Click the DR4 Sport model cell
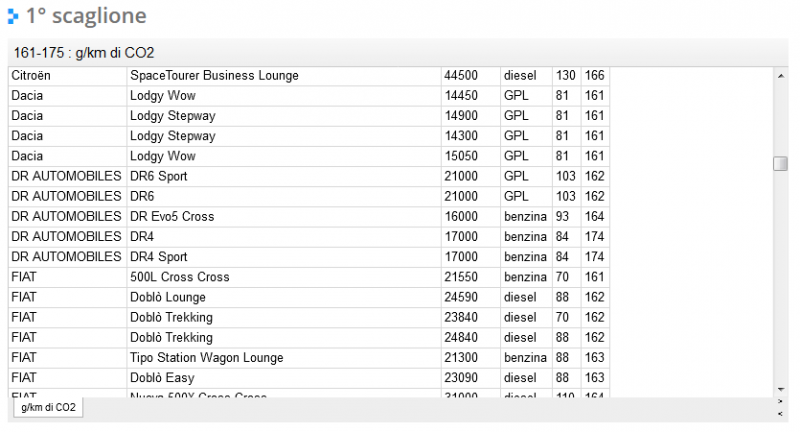This screenshot has width=800, height=432. click(158, 256)
